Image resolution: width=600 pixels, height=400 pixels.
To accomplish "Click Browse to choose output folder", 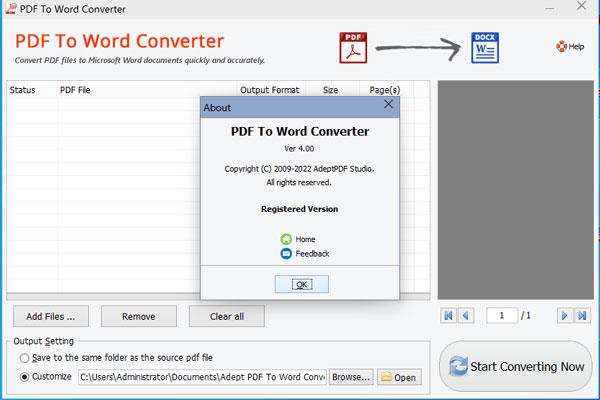I will pos(351,377).
